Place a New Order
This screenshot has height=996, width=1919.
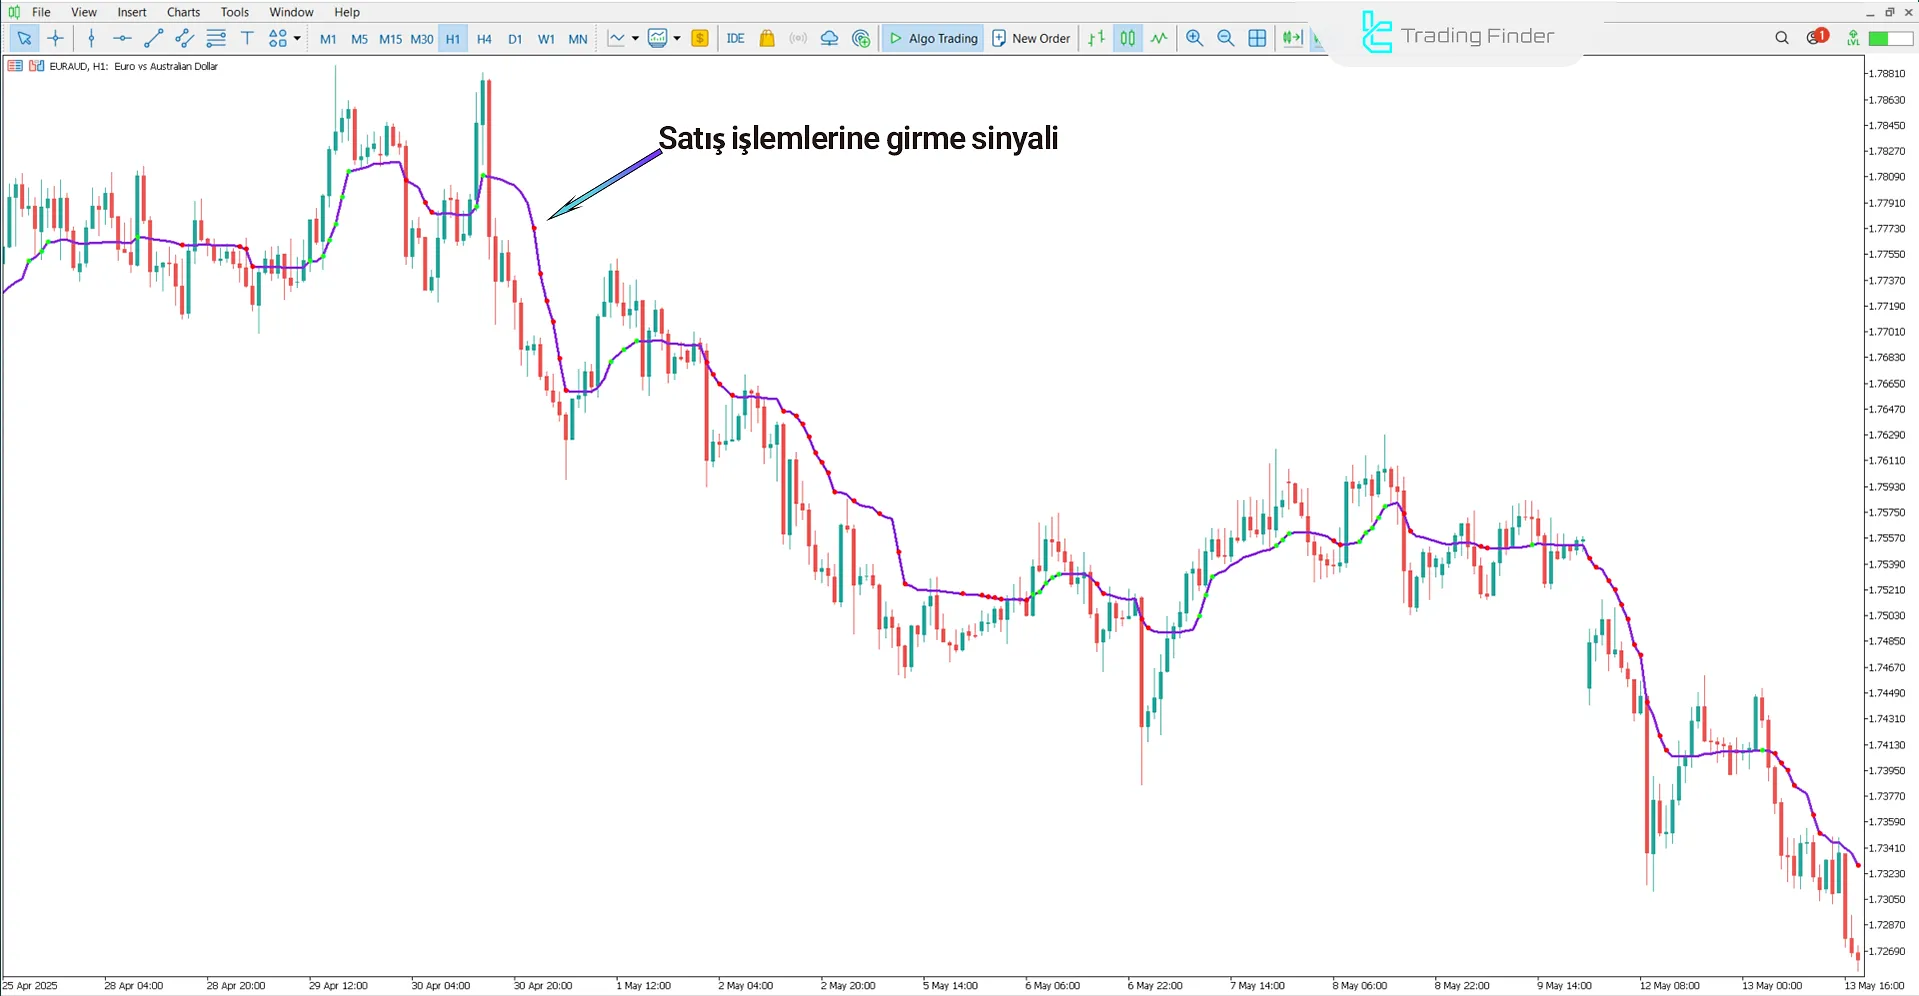[1031, 38]
